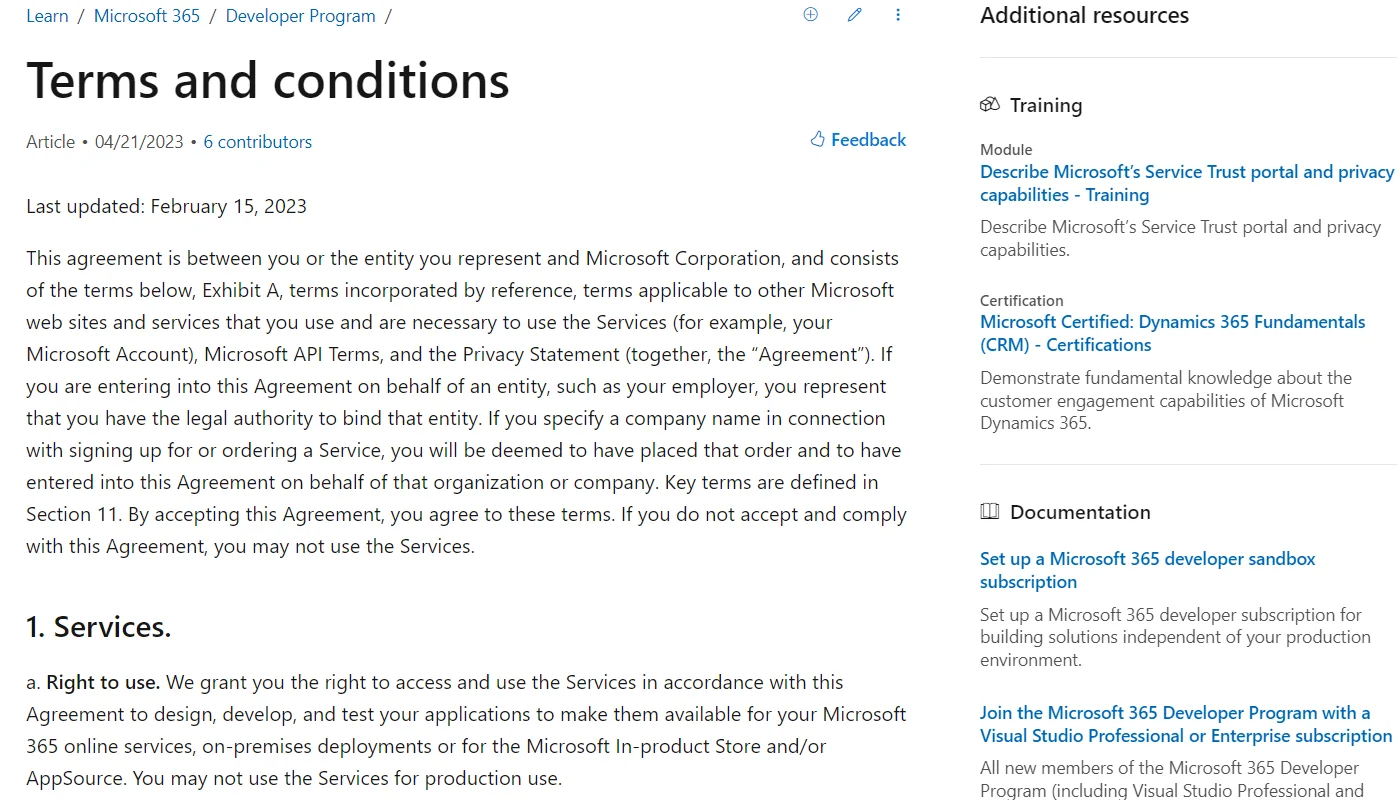Click the Documentation book icon in the sidebar

coord(989,511)
